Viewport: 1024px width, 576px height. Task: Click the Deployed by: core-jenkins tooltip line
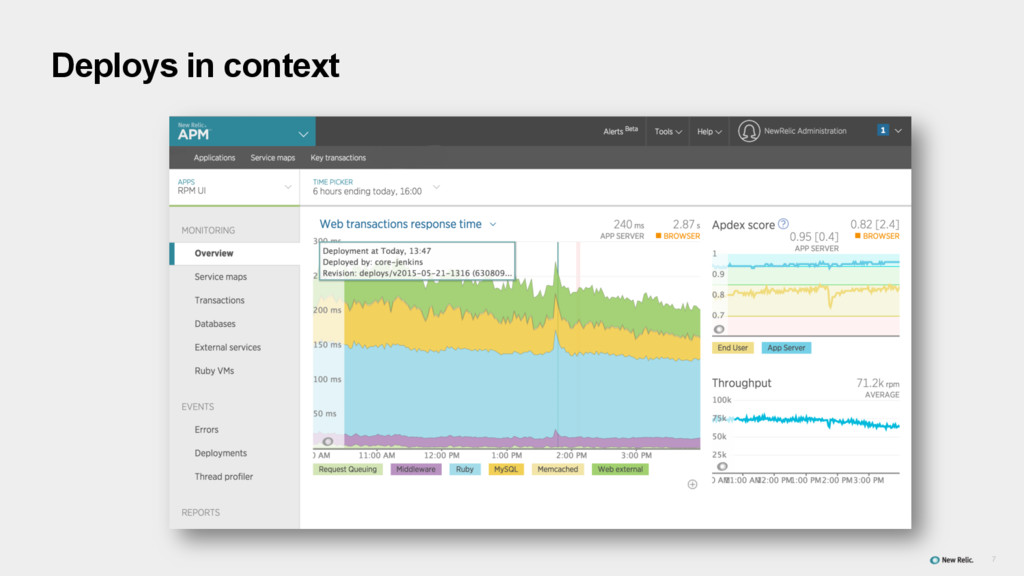[372, 262]
